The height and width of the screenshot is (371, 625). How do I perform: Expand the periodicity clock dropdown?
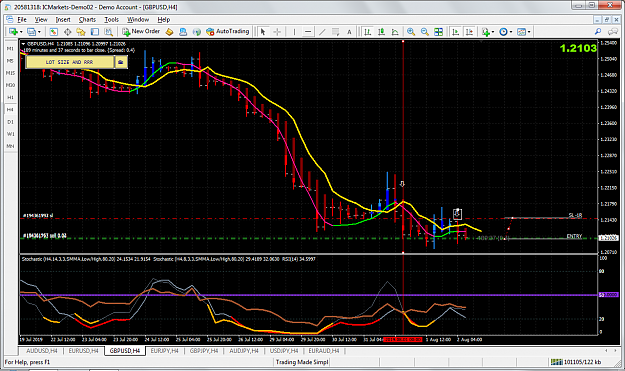(511, 32)
